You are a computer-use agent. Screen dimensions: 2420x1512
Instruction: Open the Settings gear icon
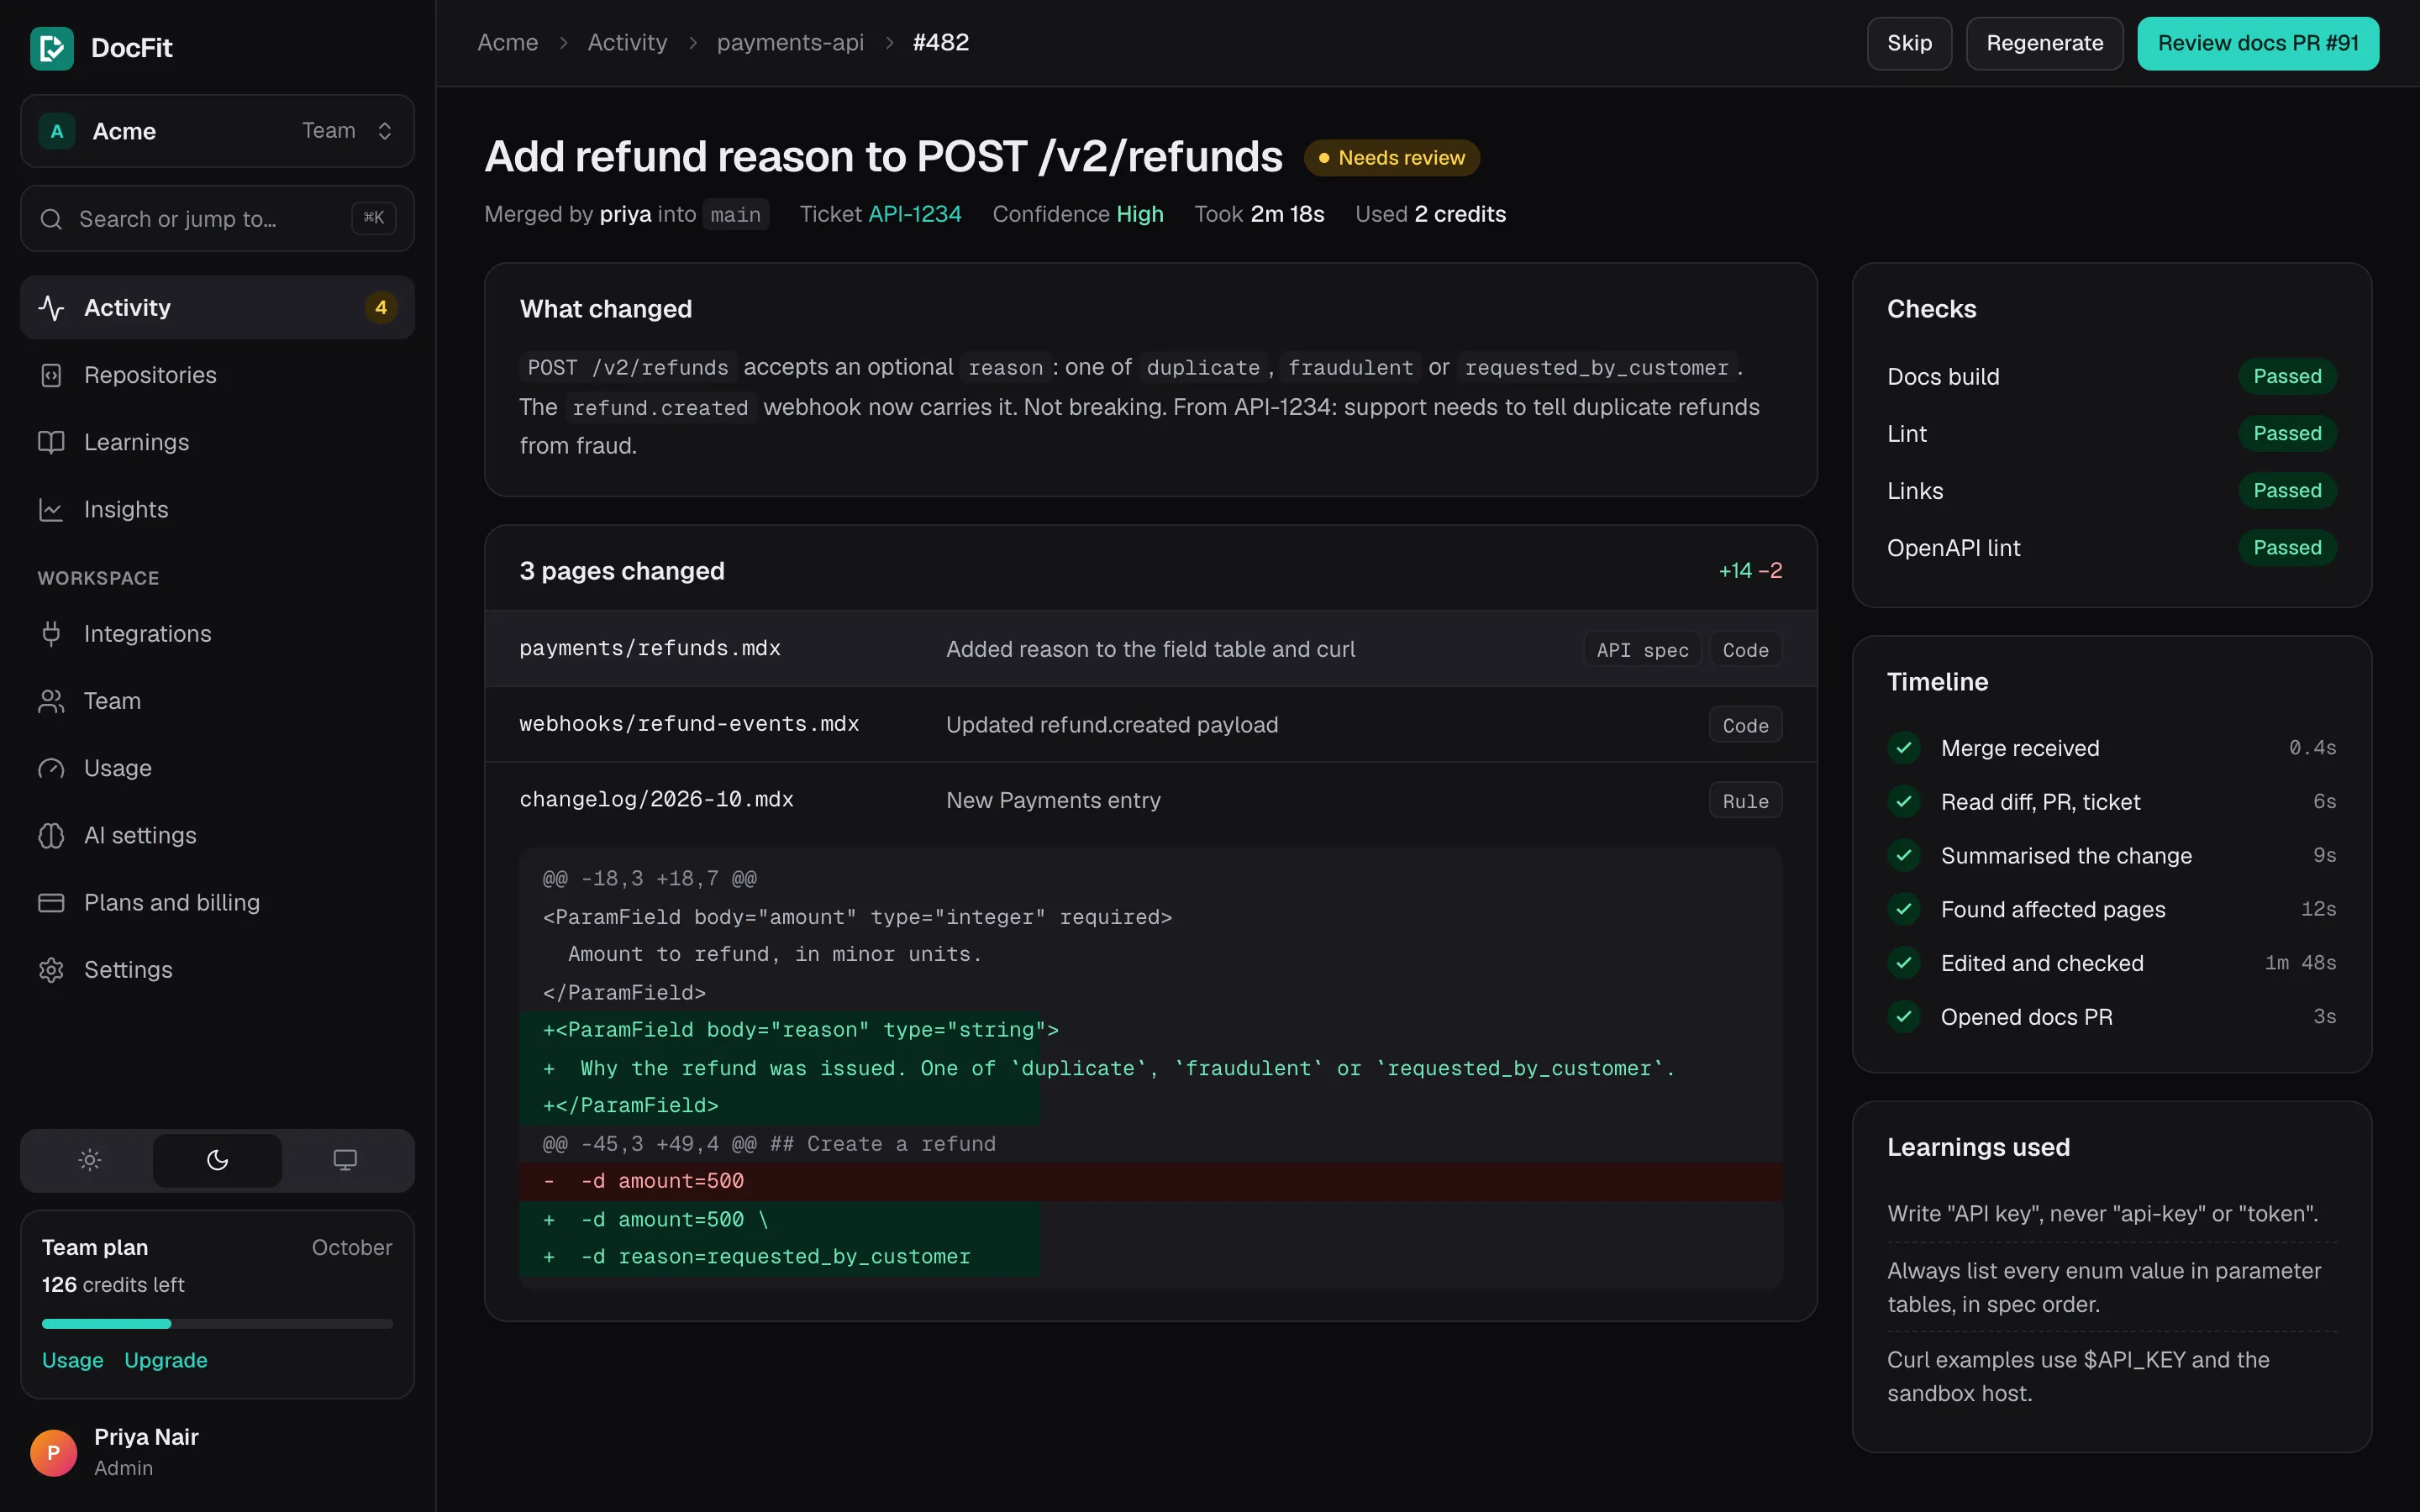(51, 970)
